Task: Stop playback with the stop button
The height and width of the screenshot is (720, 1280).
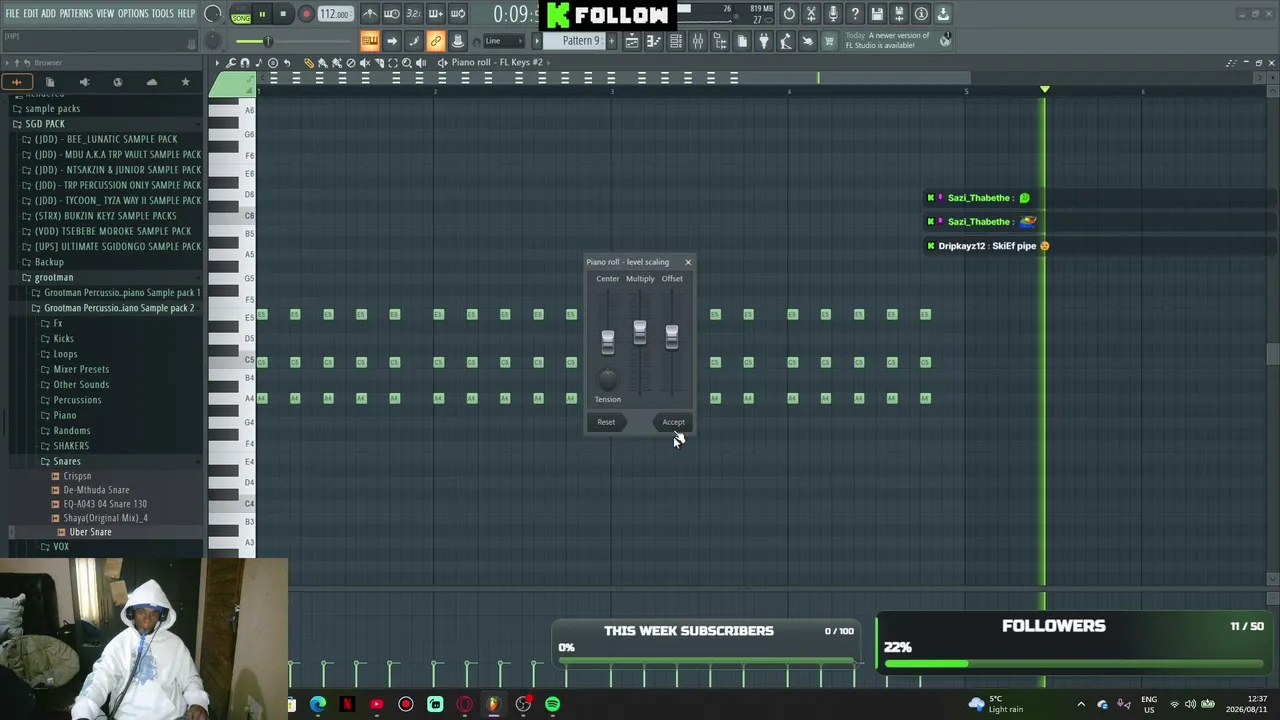Action: pos(283,14)
